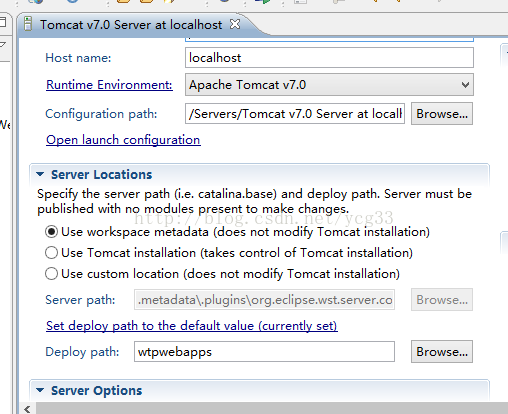Select the Tomcat v7.0 Server at localhost tab
Screen dimensions: 508x414
point(131,25)
